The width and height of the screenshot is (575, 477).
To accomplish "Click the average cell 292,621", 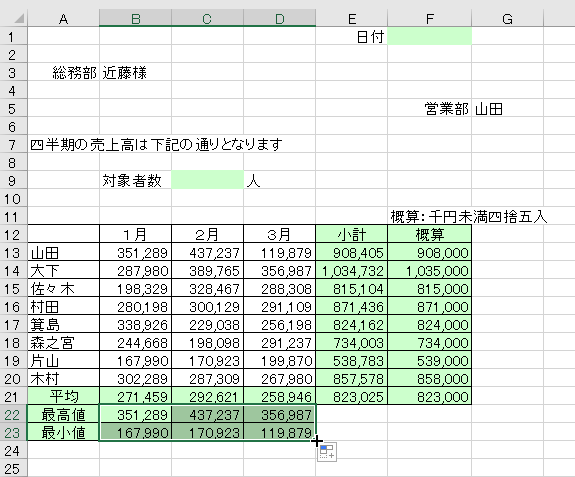I will tap(207, 396).
